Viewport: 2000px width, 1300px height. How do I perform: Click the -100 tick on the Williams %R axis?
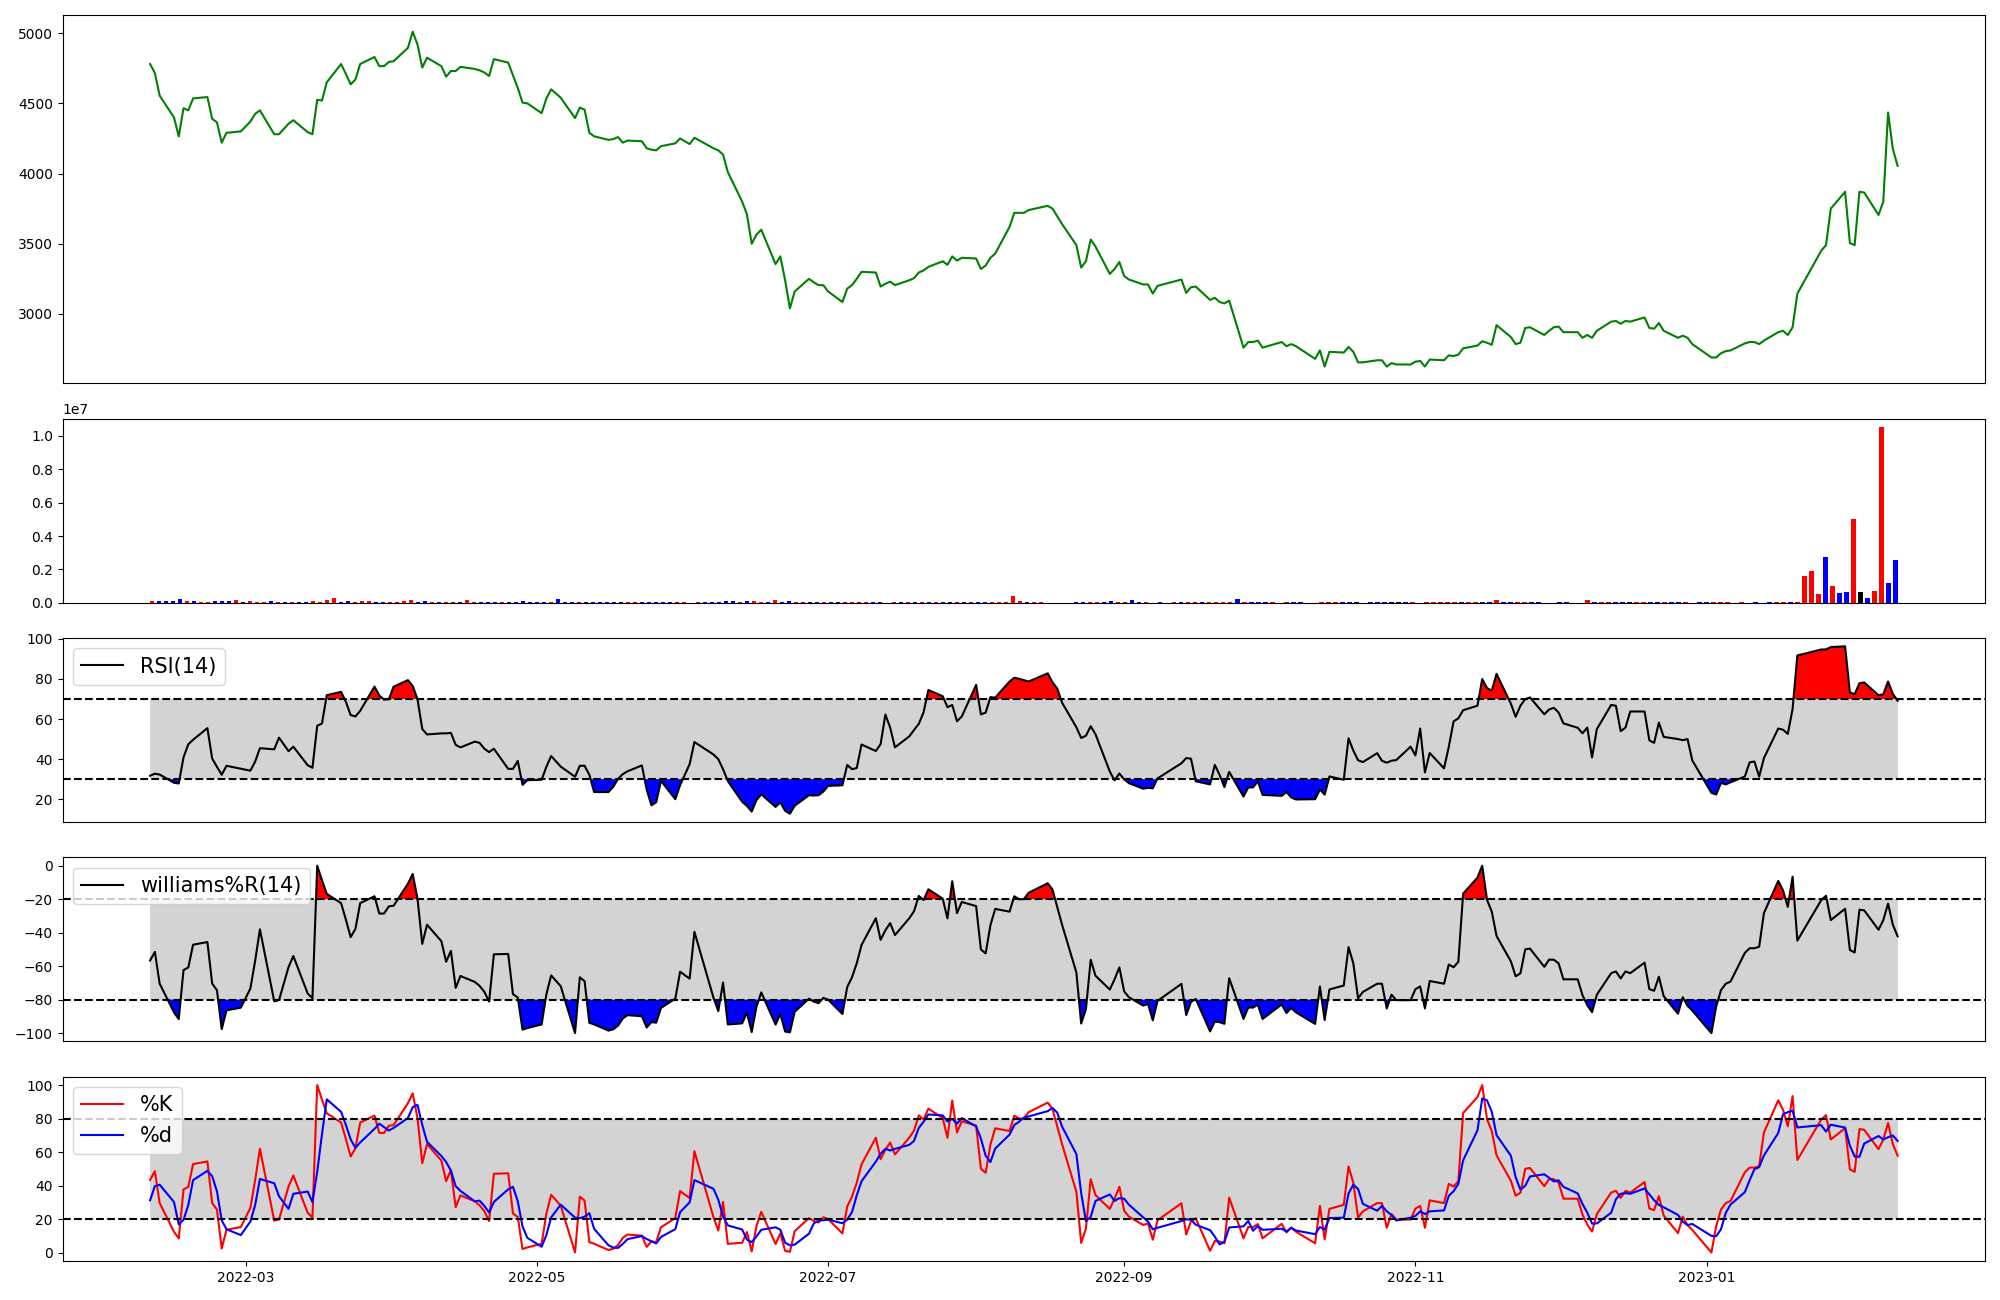pyautogui.click(x=35, y=1033)
